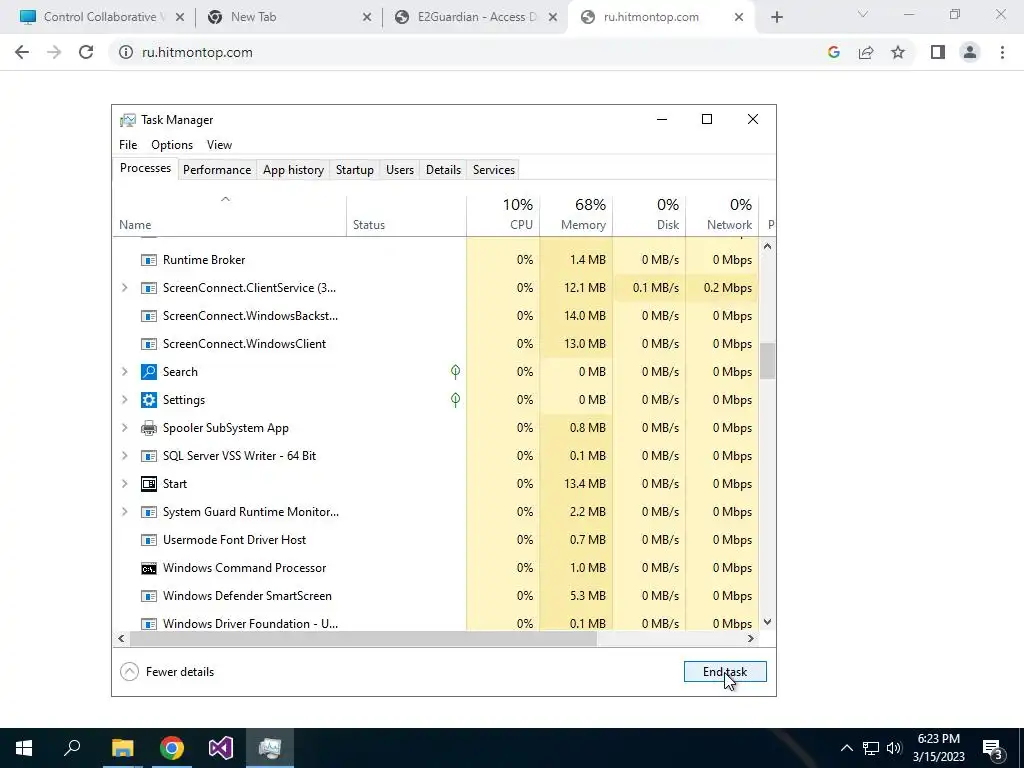Click the Windows Start button
Viewport: 1024px width, 768px height.
click(x=24, y=748)
